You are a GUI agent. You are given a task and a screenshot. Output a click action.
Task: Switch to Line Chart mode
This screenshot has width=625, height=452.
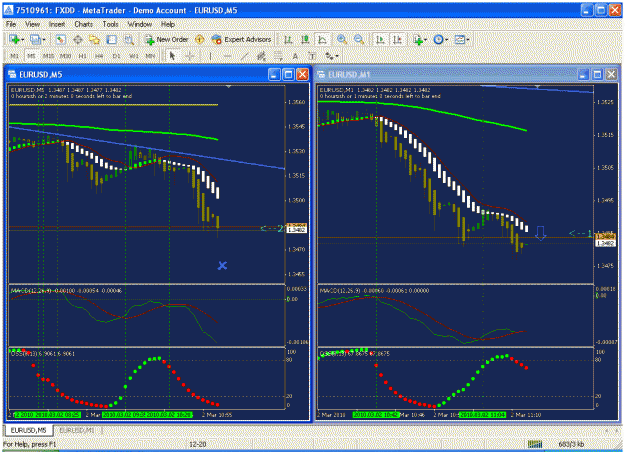(322, 39)
